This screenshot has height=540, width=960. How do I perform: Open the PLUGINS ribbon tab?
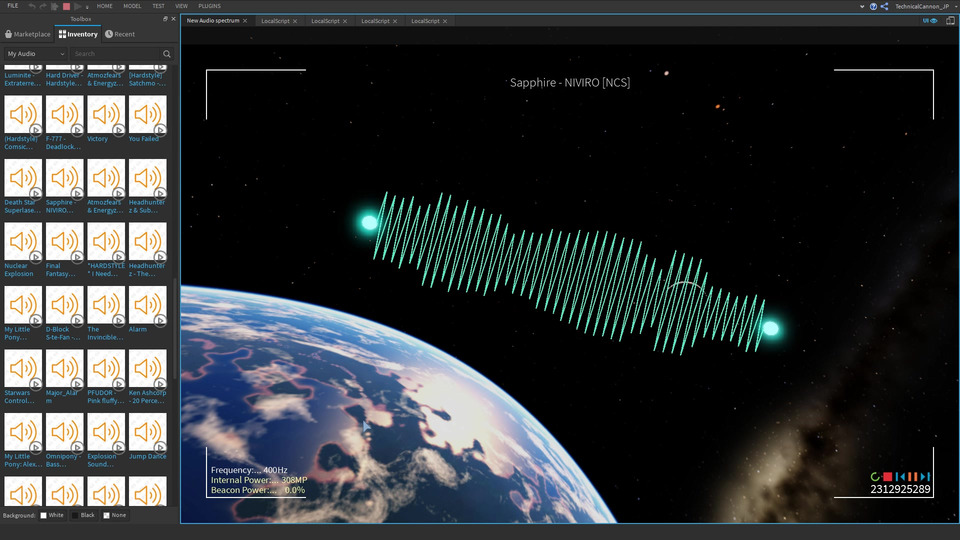coord(209,6)
